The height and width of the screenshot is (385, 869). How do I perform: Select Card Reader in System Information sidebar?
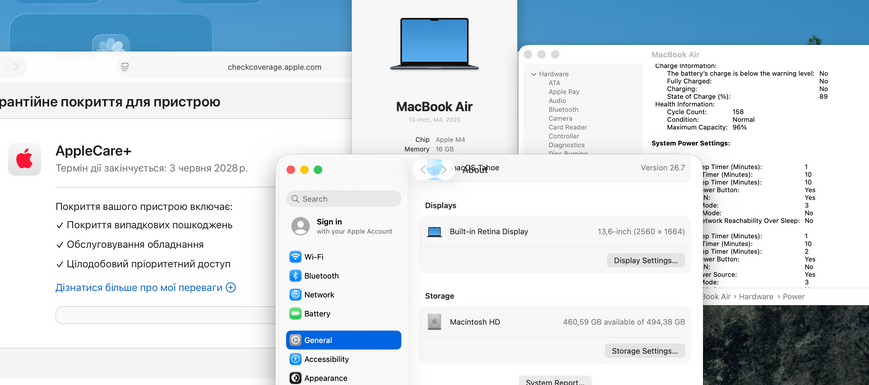pos(568,127)
